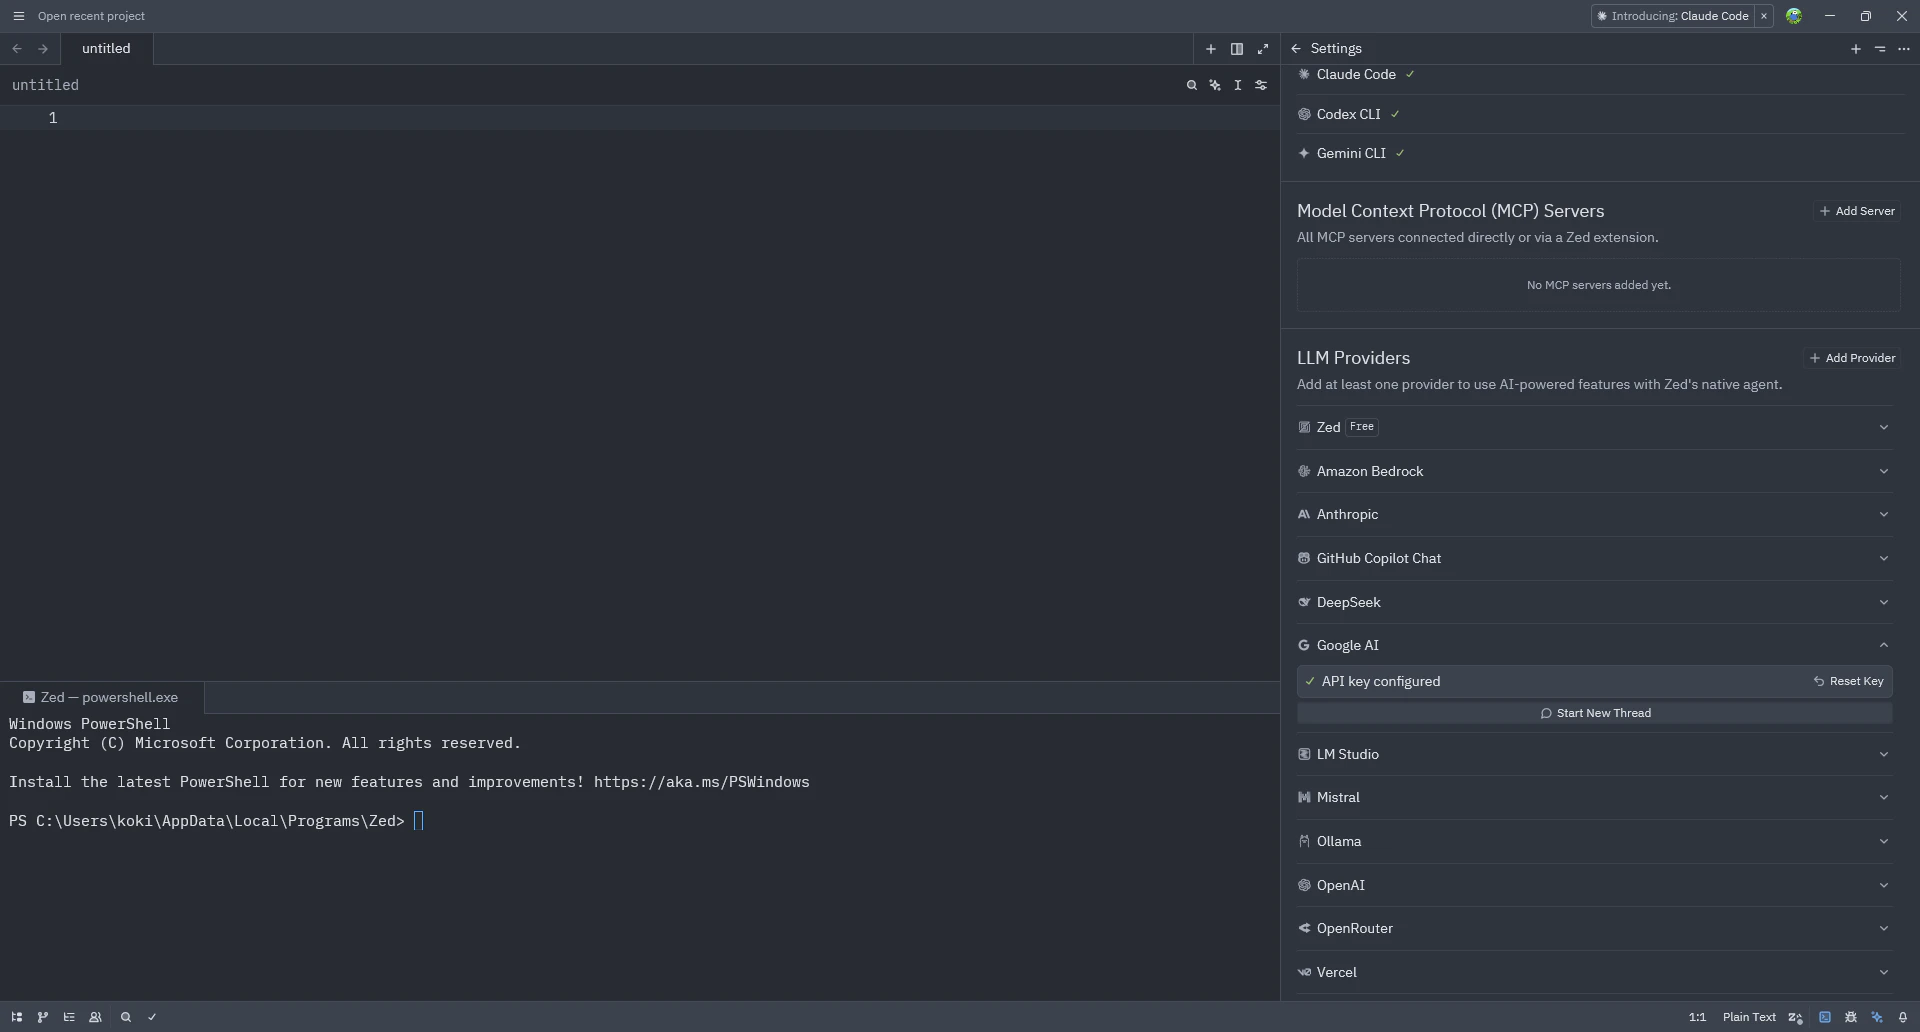
Task: Click the 1:1 cursor position indicator
Action: click(1697, 1017)
